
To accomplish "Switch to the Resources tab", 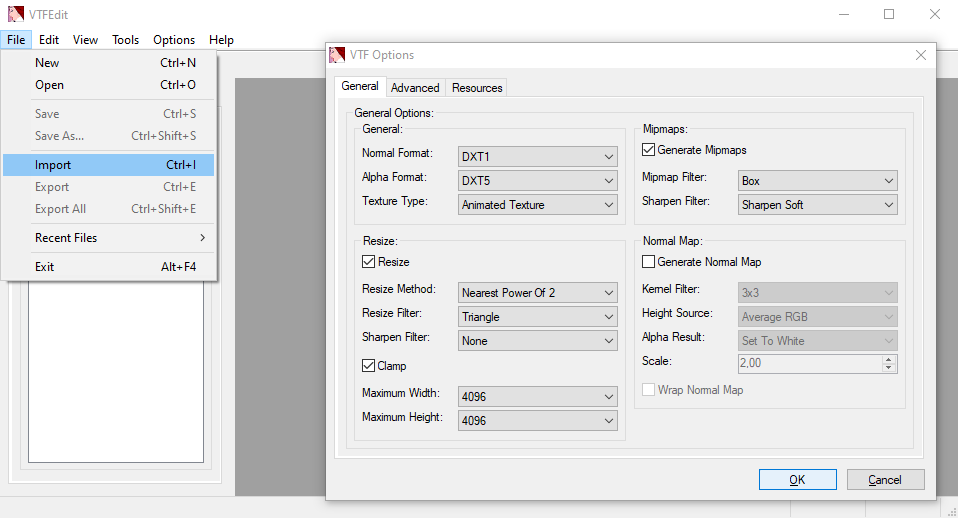I will [477, 88].
